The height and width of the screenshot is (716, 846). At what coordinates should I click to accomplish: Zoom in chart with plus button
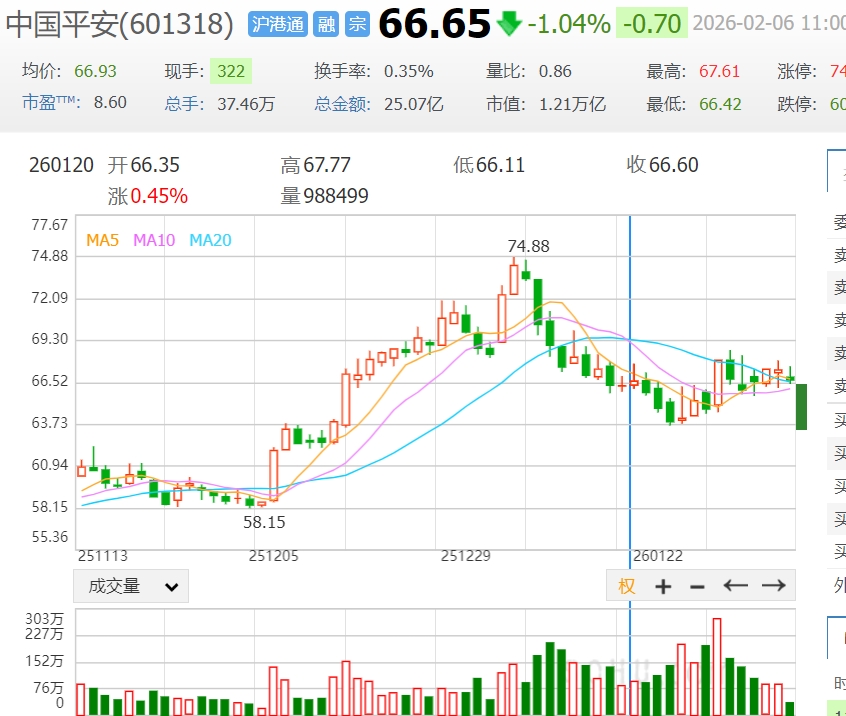[x=663, y=586]
